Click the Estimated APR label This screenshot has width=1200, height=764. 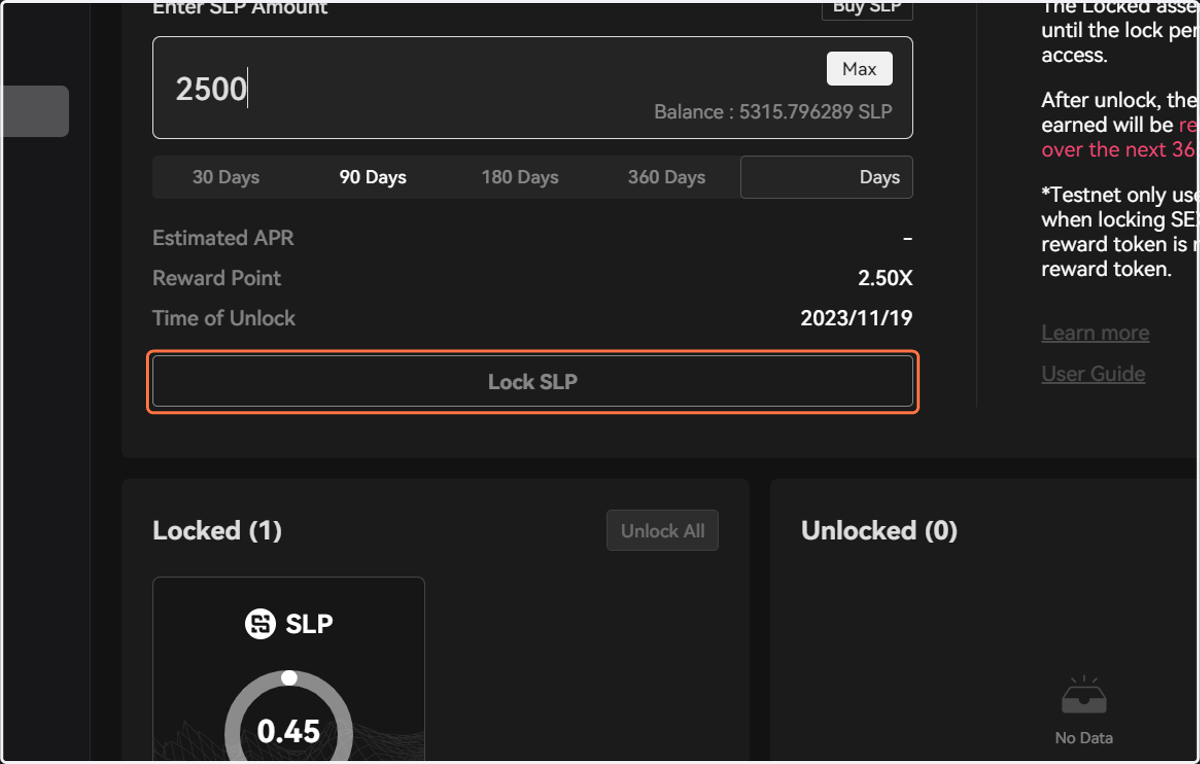(x=223, y=238)
